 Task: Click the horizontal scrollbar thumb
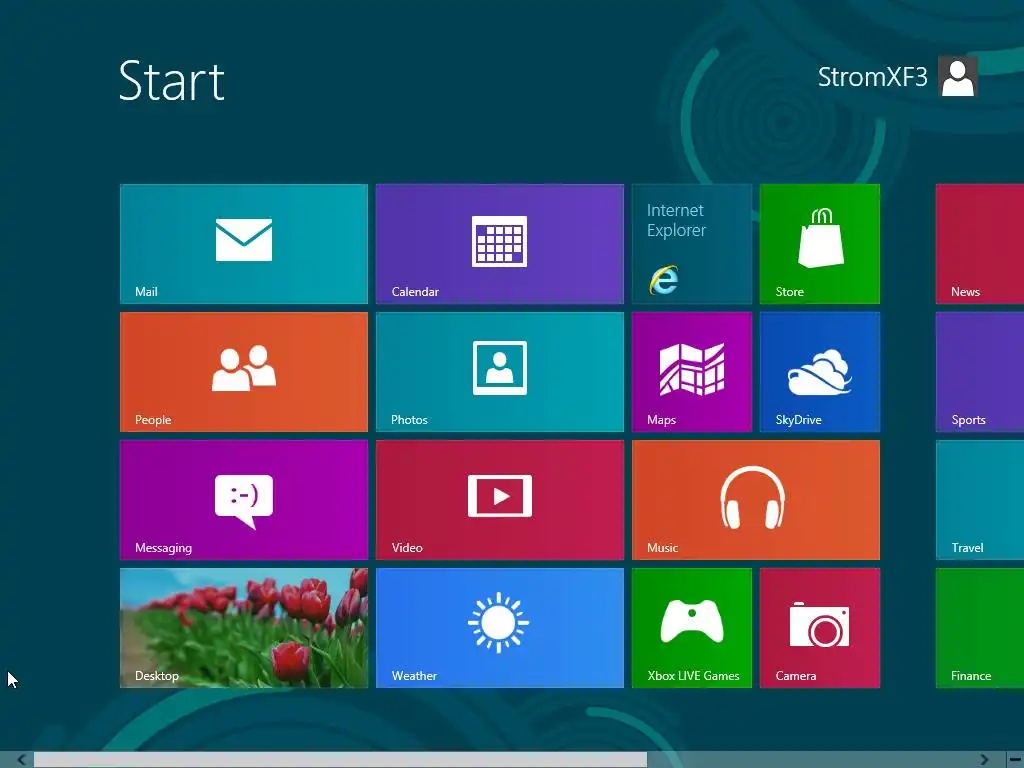340,760
